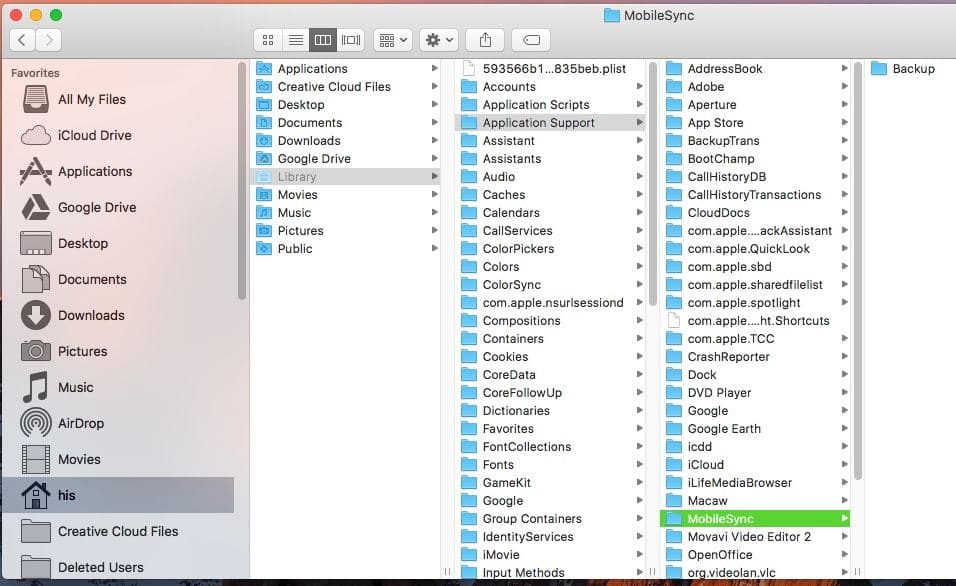Select the Public folder
The height and width of the screenshot is (586, 956).
click(346, 249)
